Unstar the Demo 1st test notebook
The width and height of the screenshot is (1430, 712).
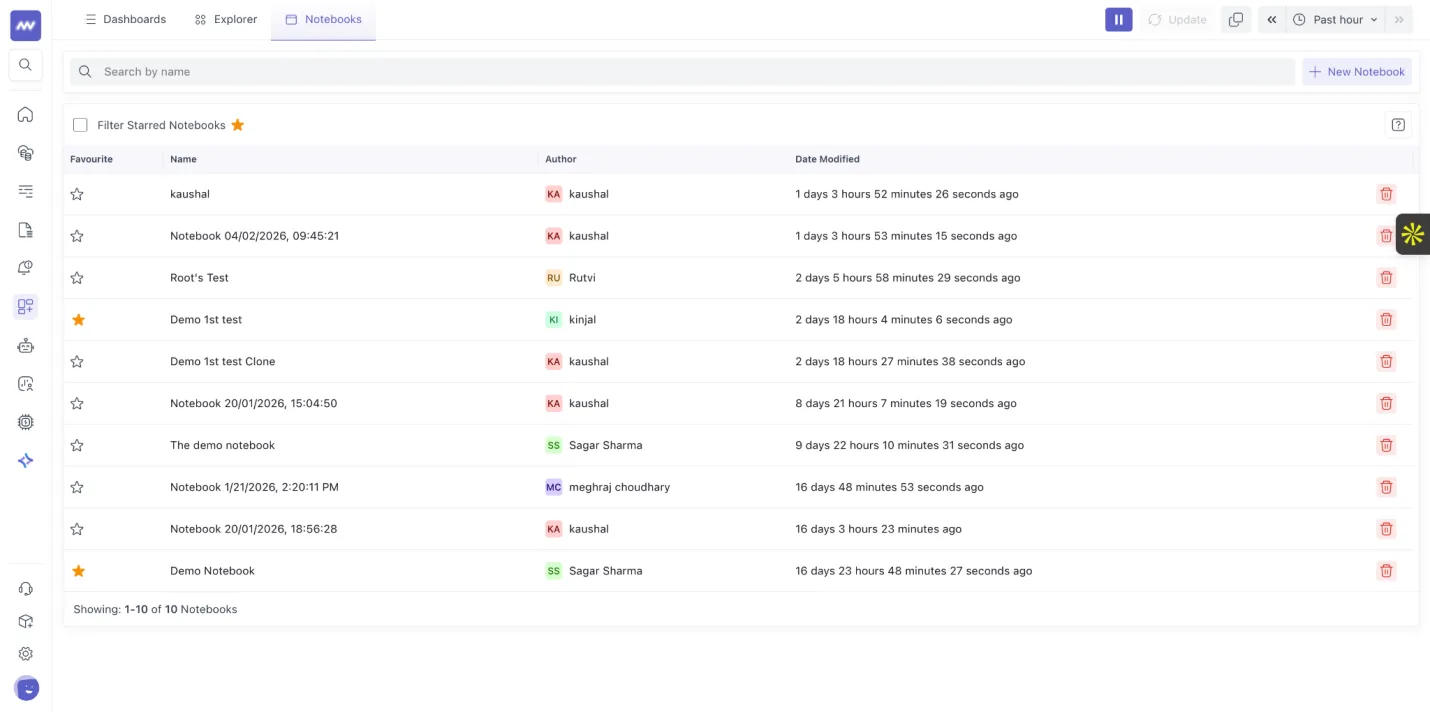pyautogui.click(x=78, y=320)
